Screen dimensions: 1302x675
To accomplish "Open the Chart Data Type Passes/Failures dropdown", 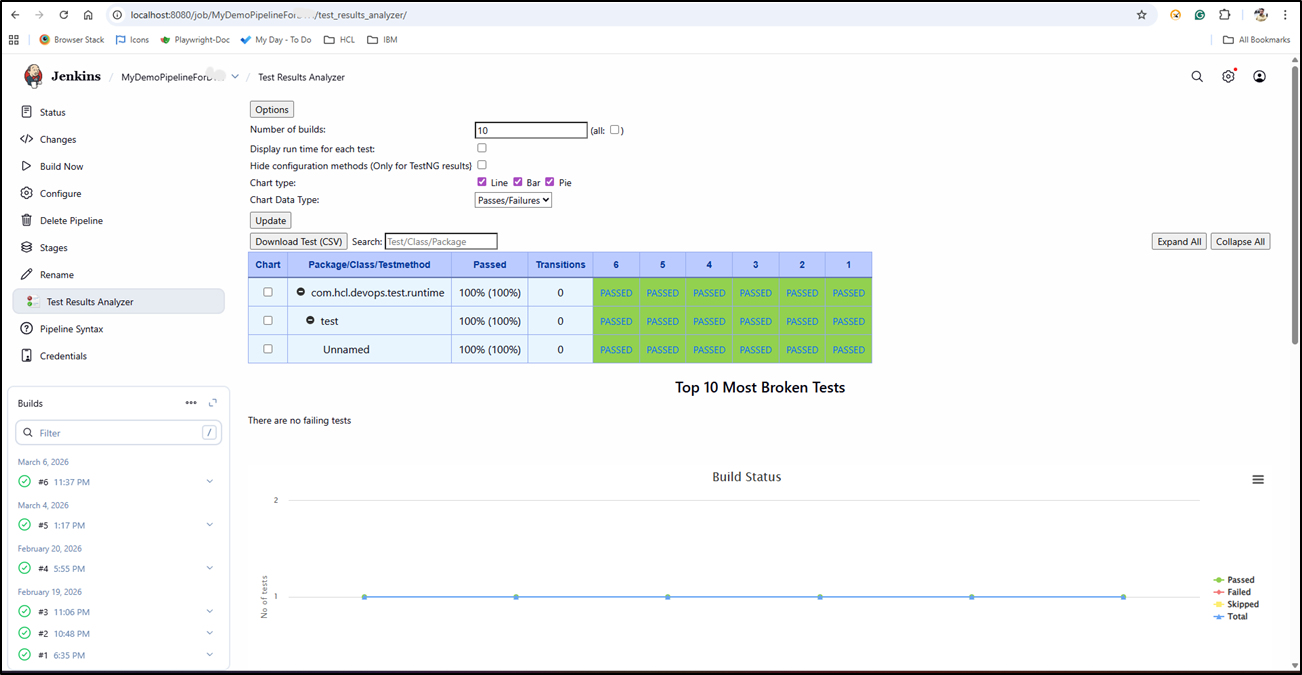I will click(513, 200).
